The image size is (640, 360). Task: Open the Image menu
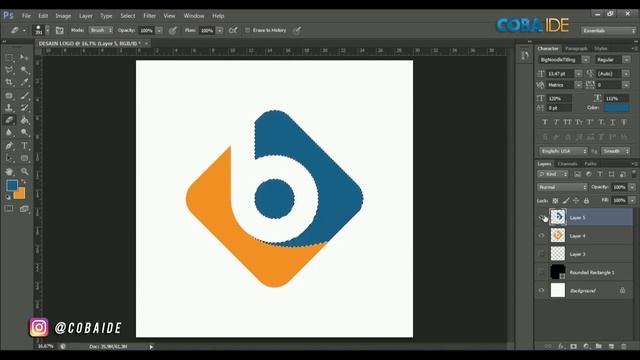(x=63, y=16)
